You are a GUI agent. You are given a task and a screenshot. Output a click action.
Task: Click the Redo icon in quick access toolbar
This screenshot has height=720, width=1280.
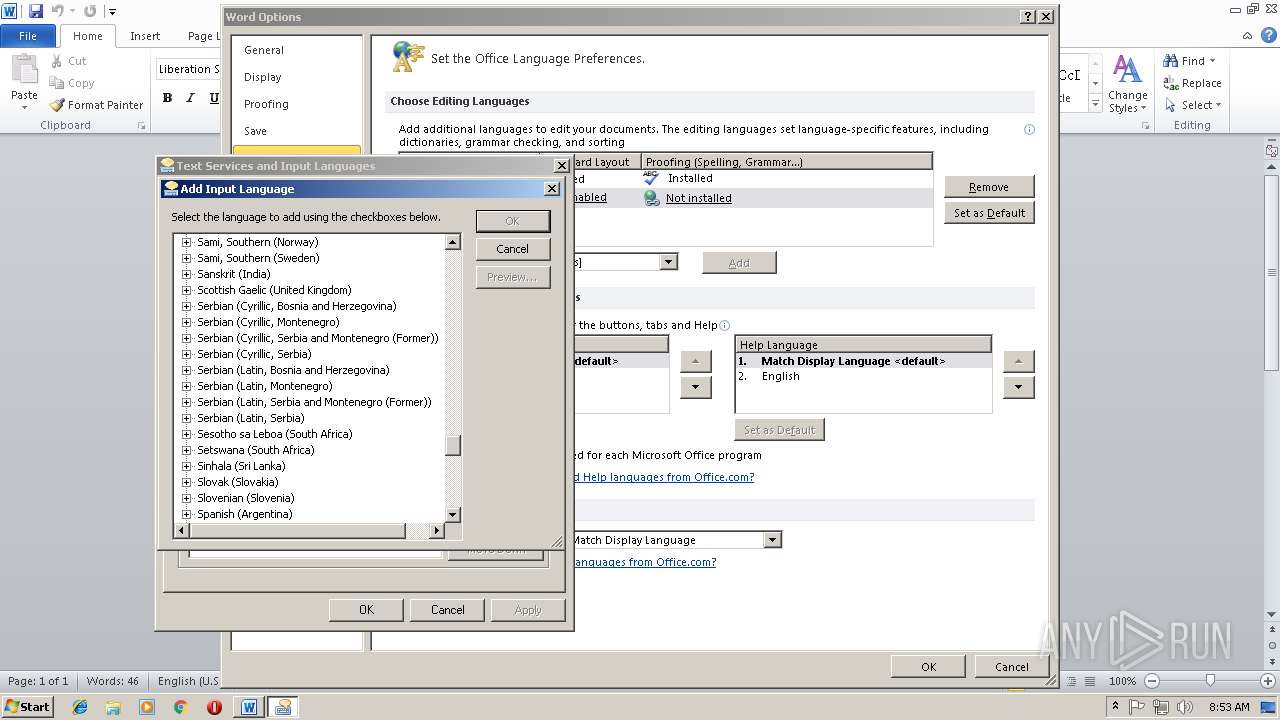point(90,11)
